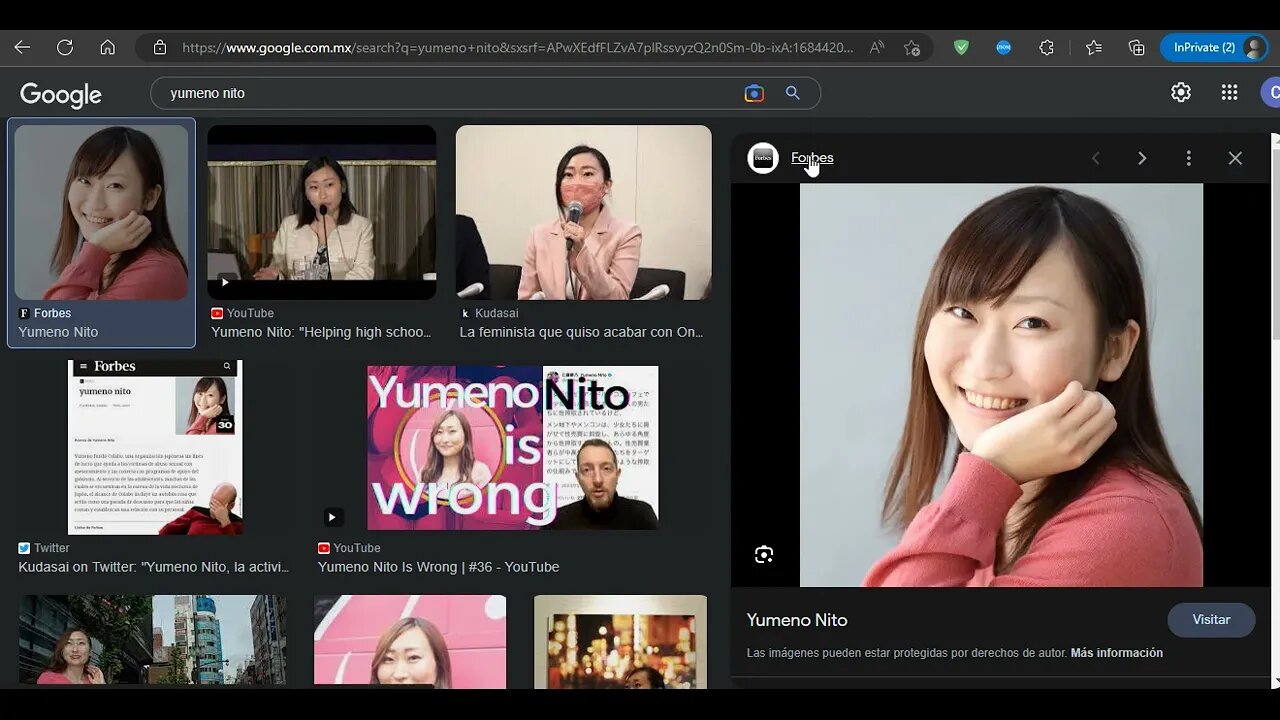This screenshot has width=1280, height=720.
Task: Open the blue Zoom extension icon
Action: (x=1004, y=47)
